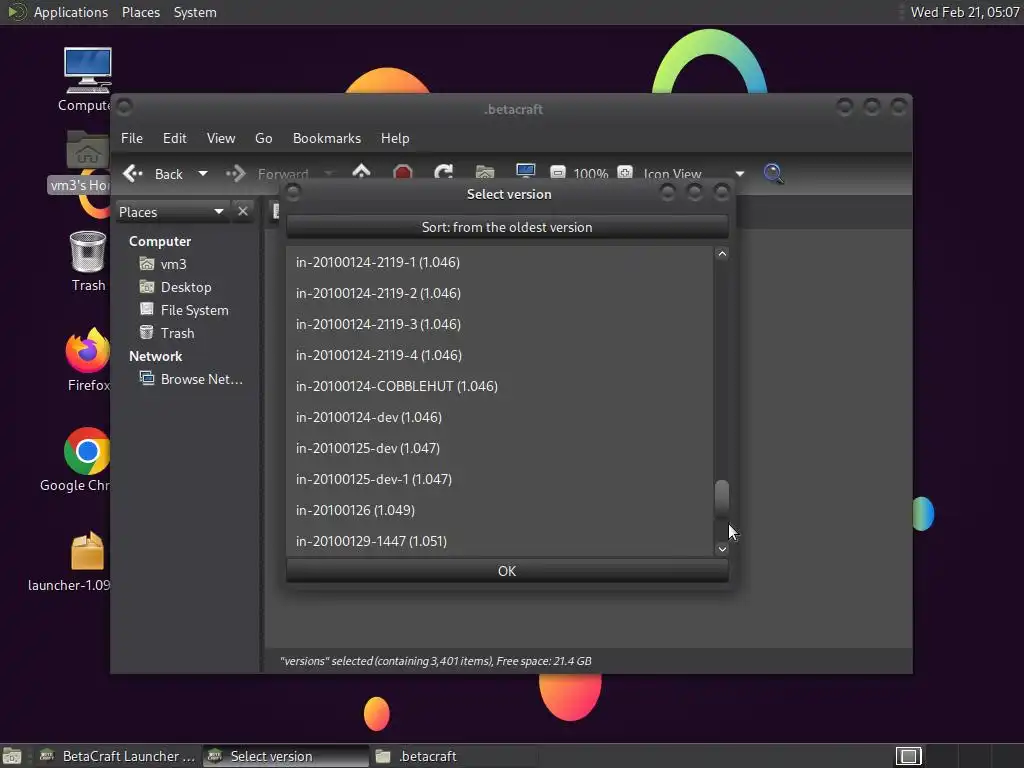Click the vm3 home icon in sidebar
The image size is (1024, 768).
tap(147, 264)
